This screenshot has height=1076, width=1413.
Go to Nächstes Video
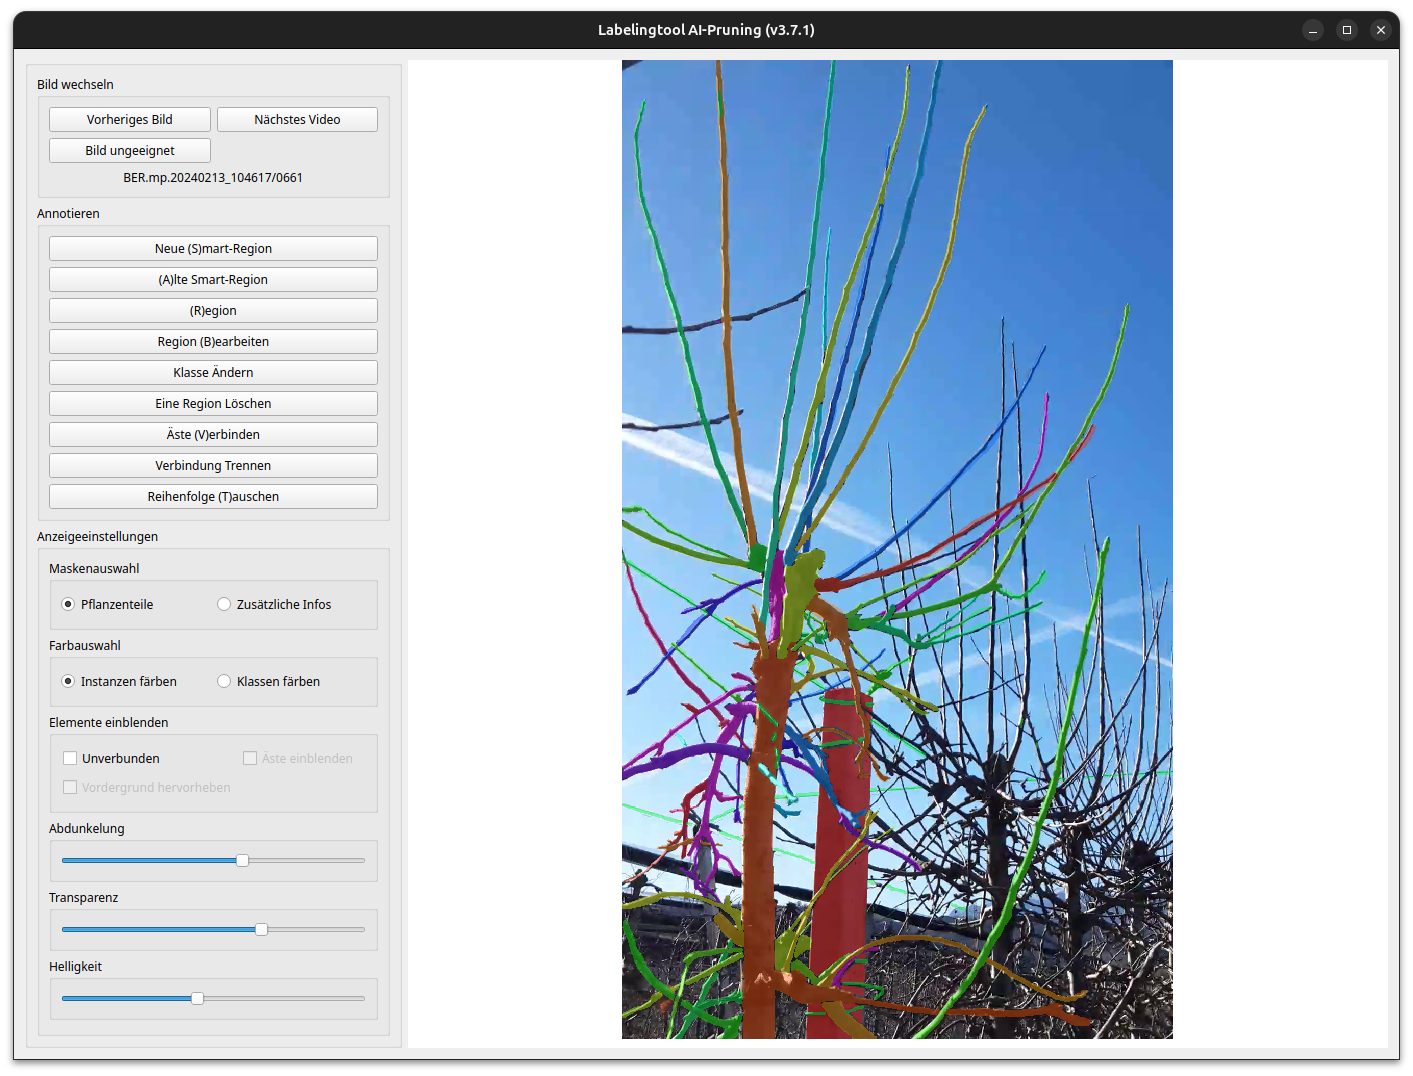[297, 120]
